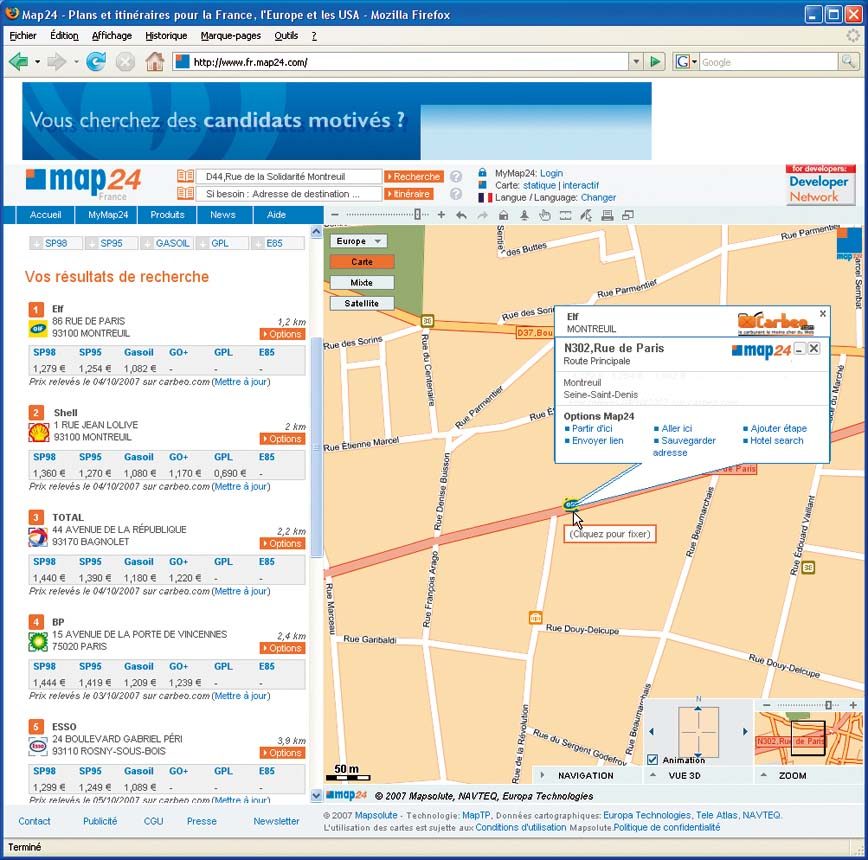The height and width of the screenshot is (860, 868).
Task: Click the help icon next to Itinéraire
Action: [456, 194]
